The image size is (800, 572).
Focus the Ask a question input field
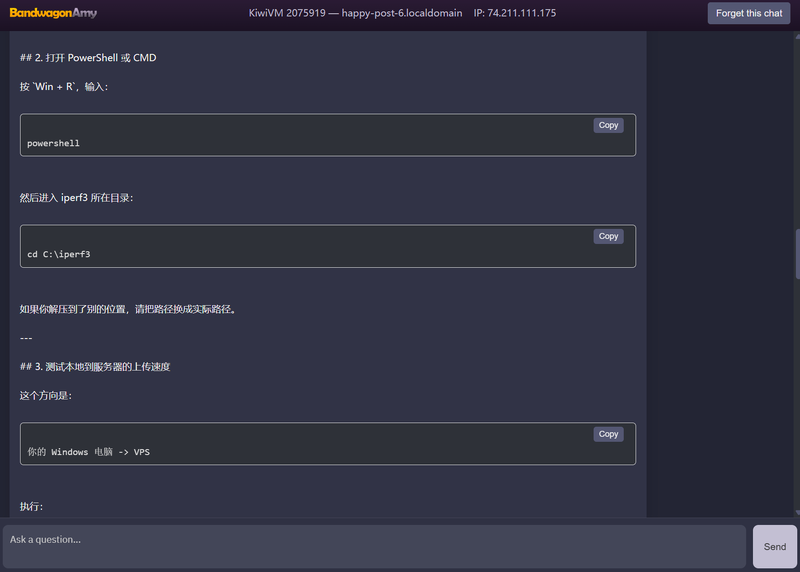tap(374, 546)
